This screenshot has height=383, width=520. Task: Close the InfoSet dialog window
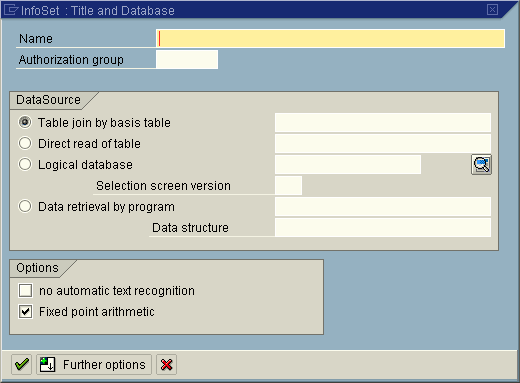point(492,10)
